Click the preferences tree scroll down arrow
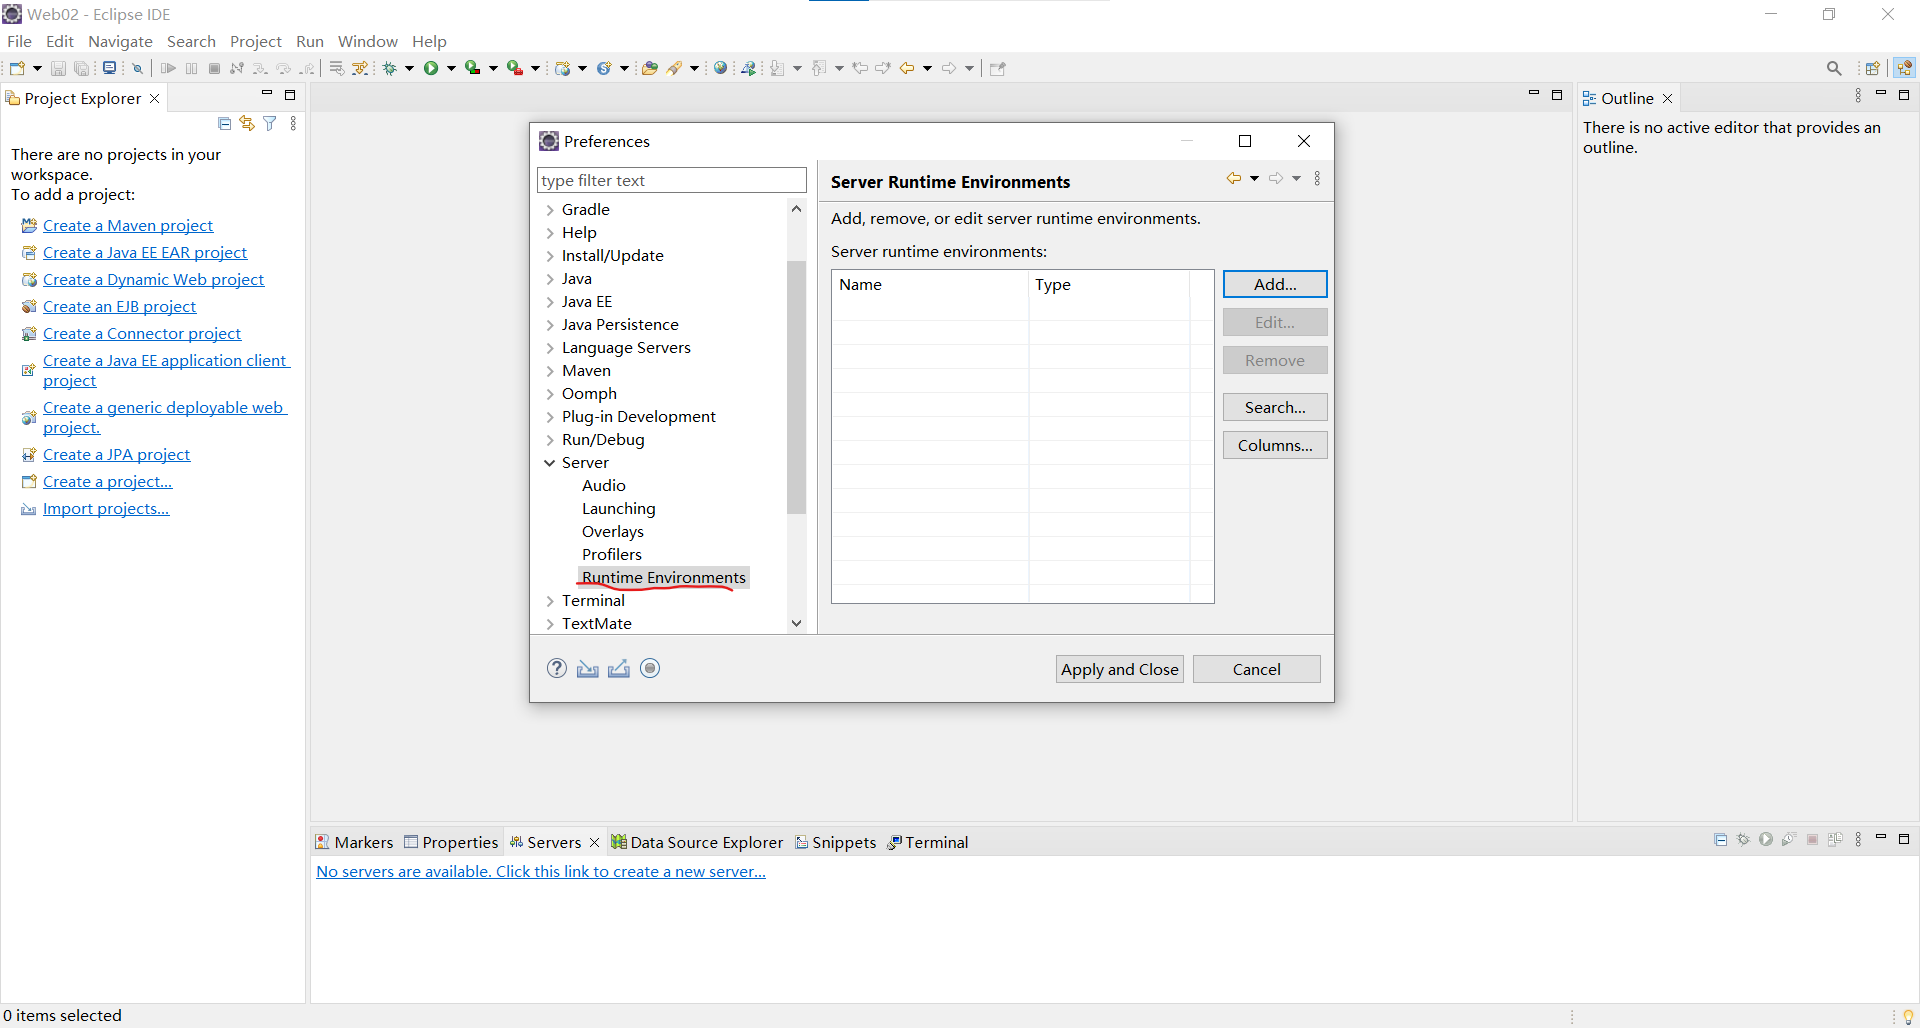1920x1028 pixels. (x=796, y=623)
